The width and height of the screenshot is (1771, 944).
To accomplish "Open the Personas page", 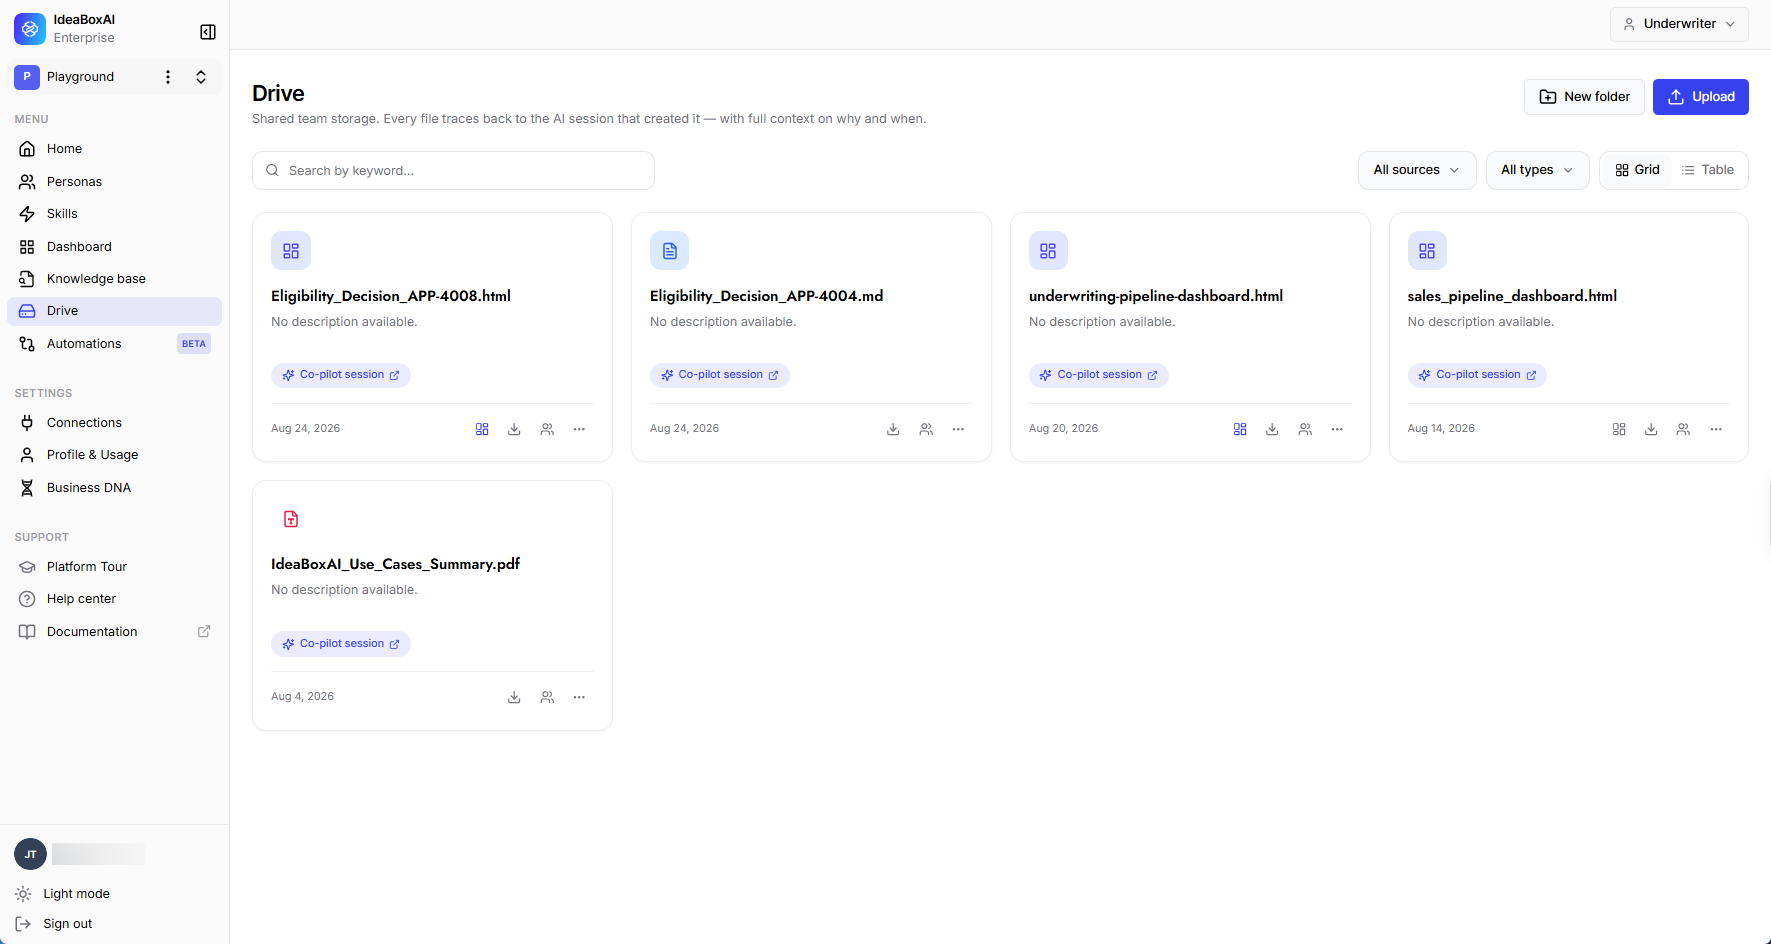I will click(x=114, y=182).
